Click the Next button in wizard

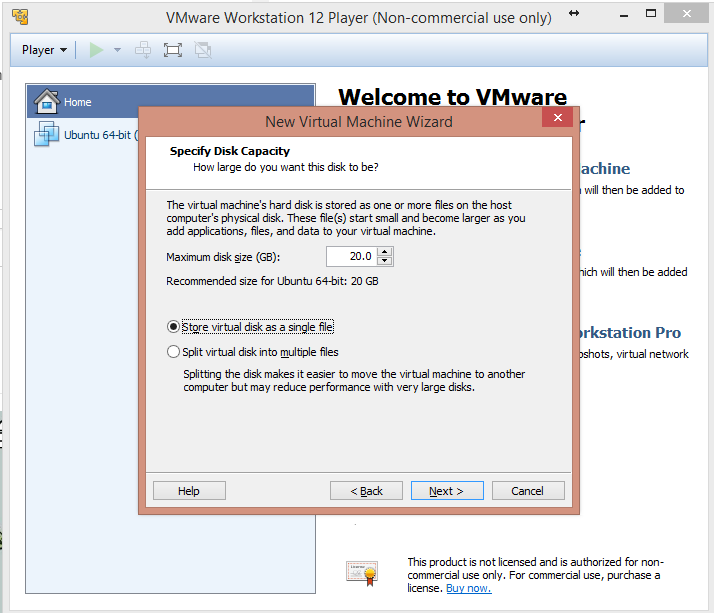point(447,491)
